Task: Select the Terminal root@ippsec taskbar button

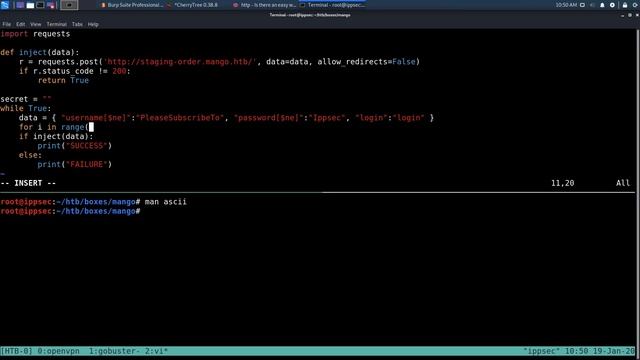Action: (x=332, y=5)
